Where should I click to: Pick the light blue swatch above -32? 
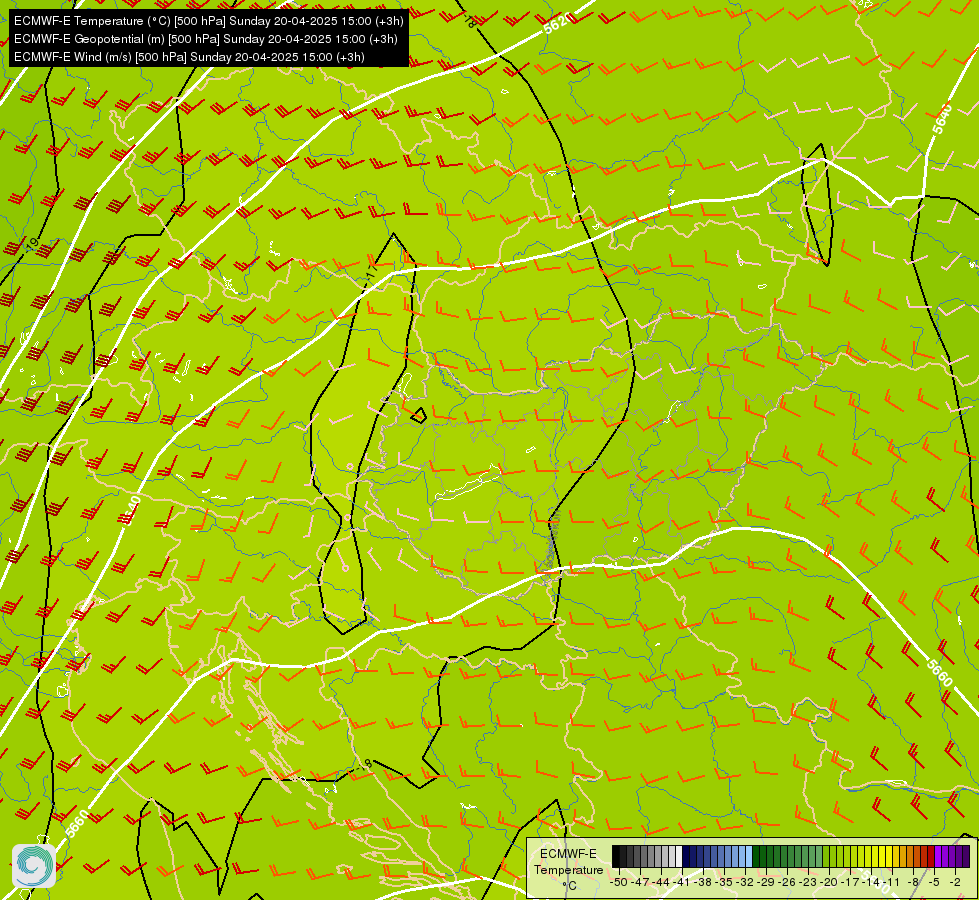click(749, 856)
